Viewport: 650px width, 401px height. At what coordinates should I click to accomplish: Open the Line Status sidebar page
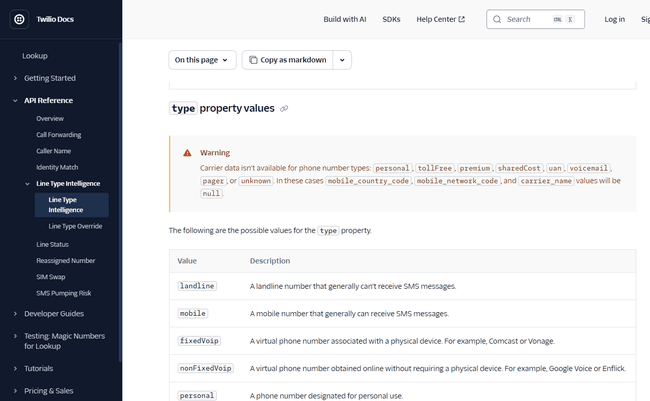(x=52, y=244)
